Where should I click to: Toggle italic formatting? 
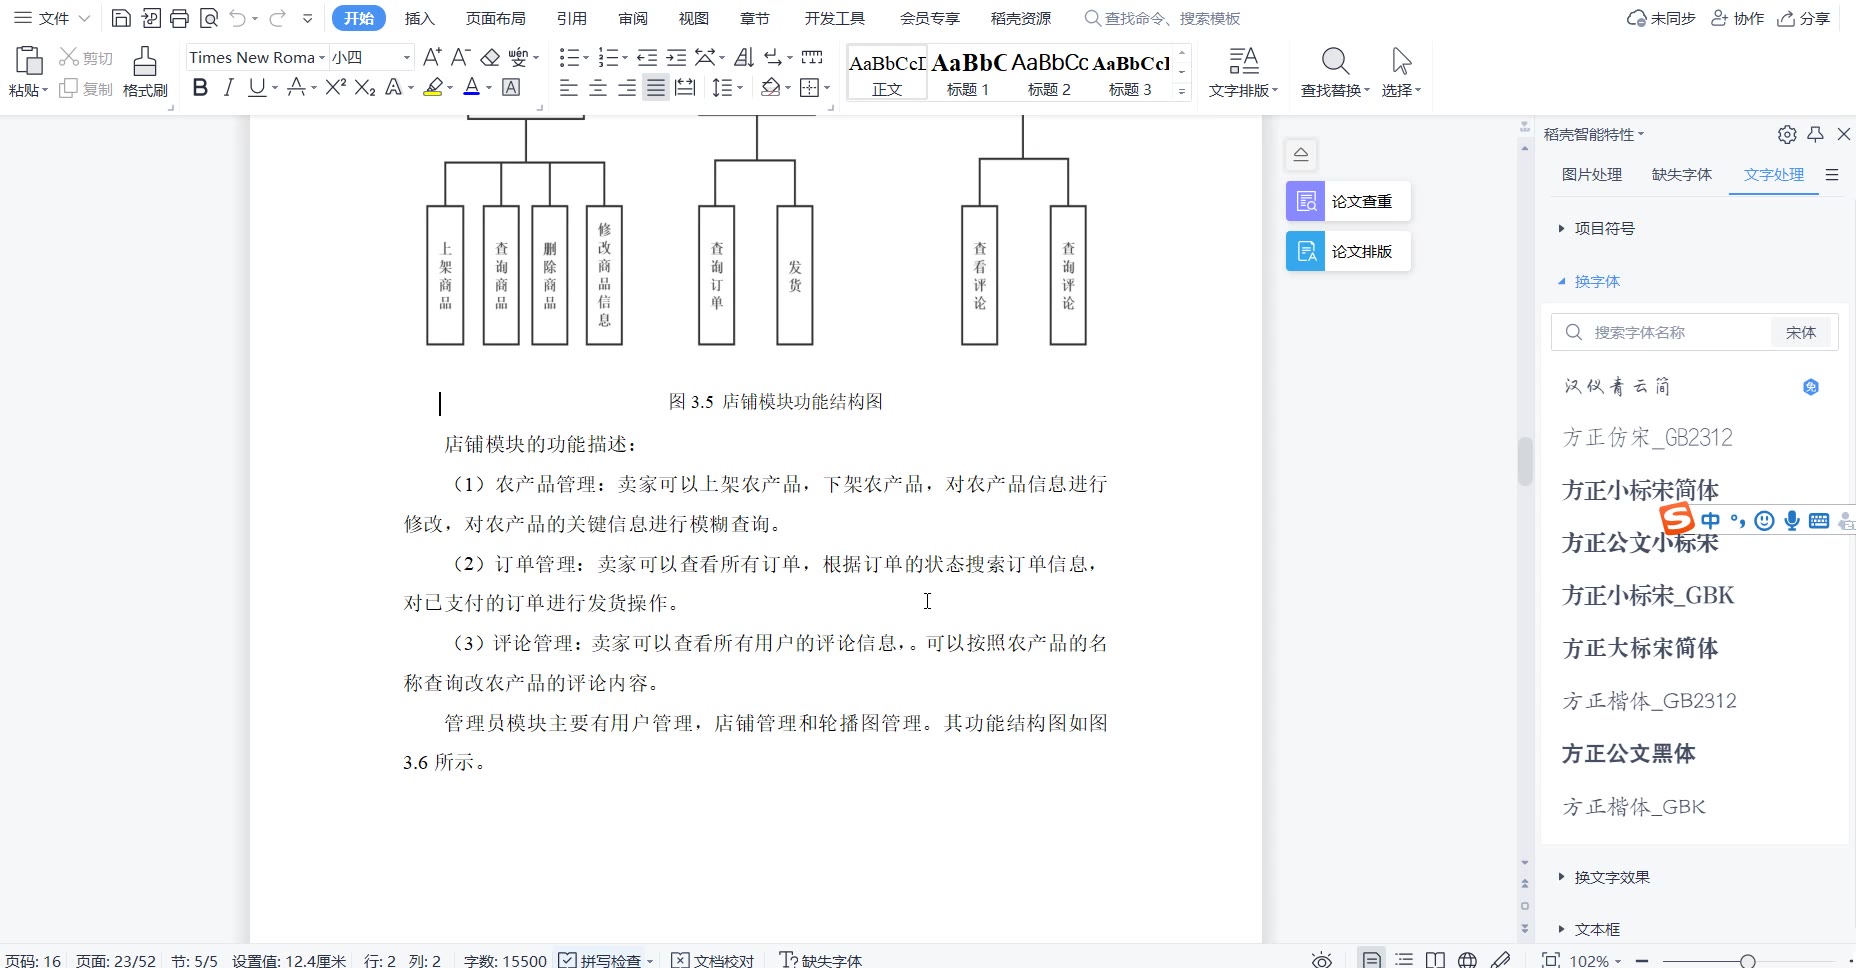tap(228, 88)
